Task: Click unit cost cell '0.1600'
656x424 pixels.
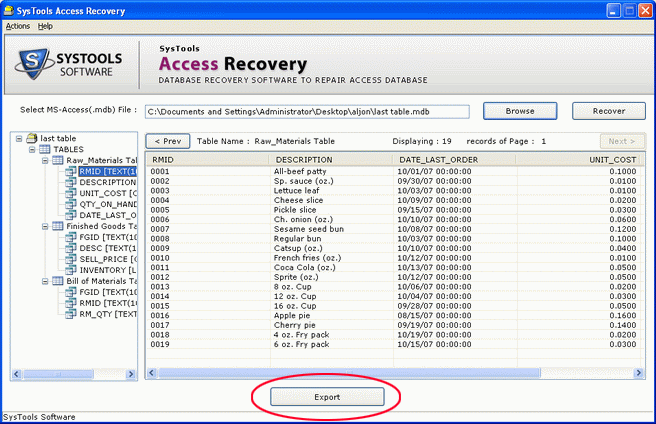Action: pos(623,316)
